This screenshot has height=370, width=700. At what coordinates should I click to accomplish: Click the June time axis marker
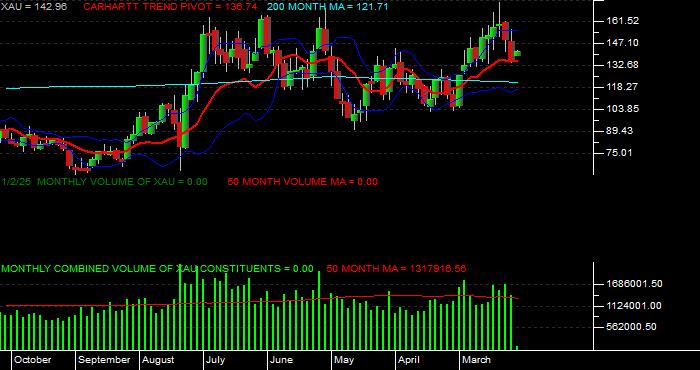pos(282,360)
